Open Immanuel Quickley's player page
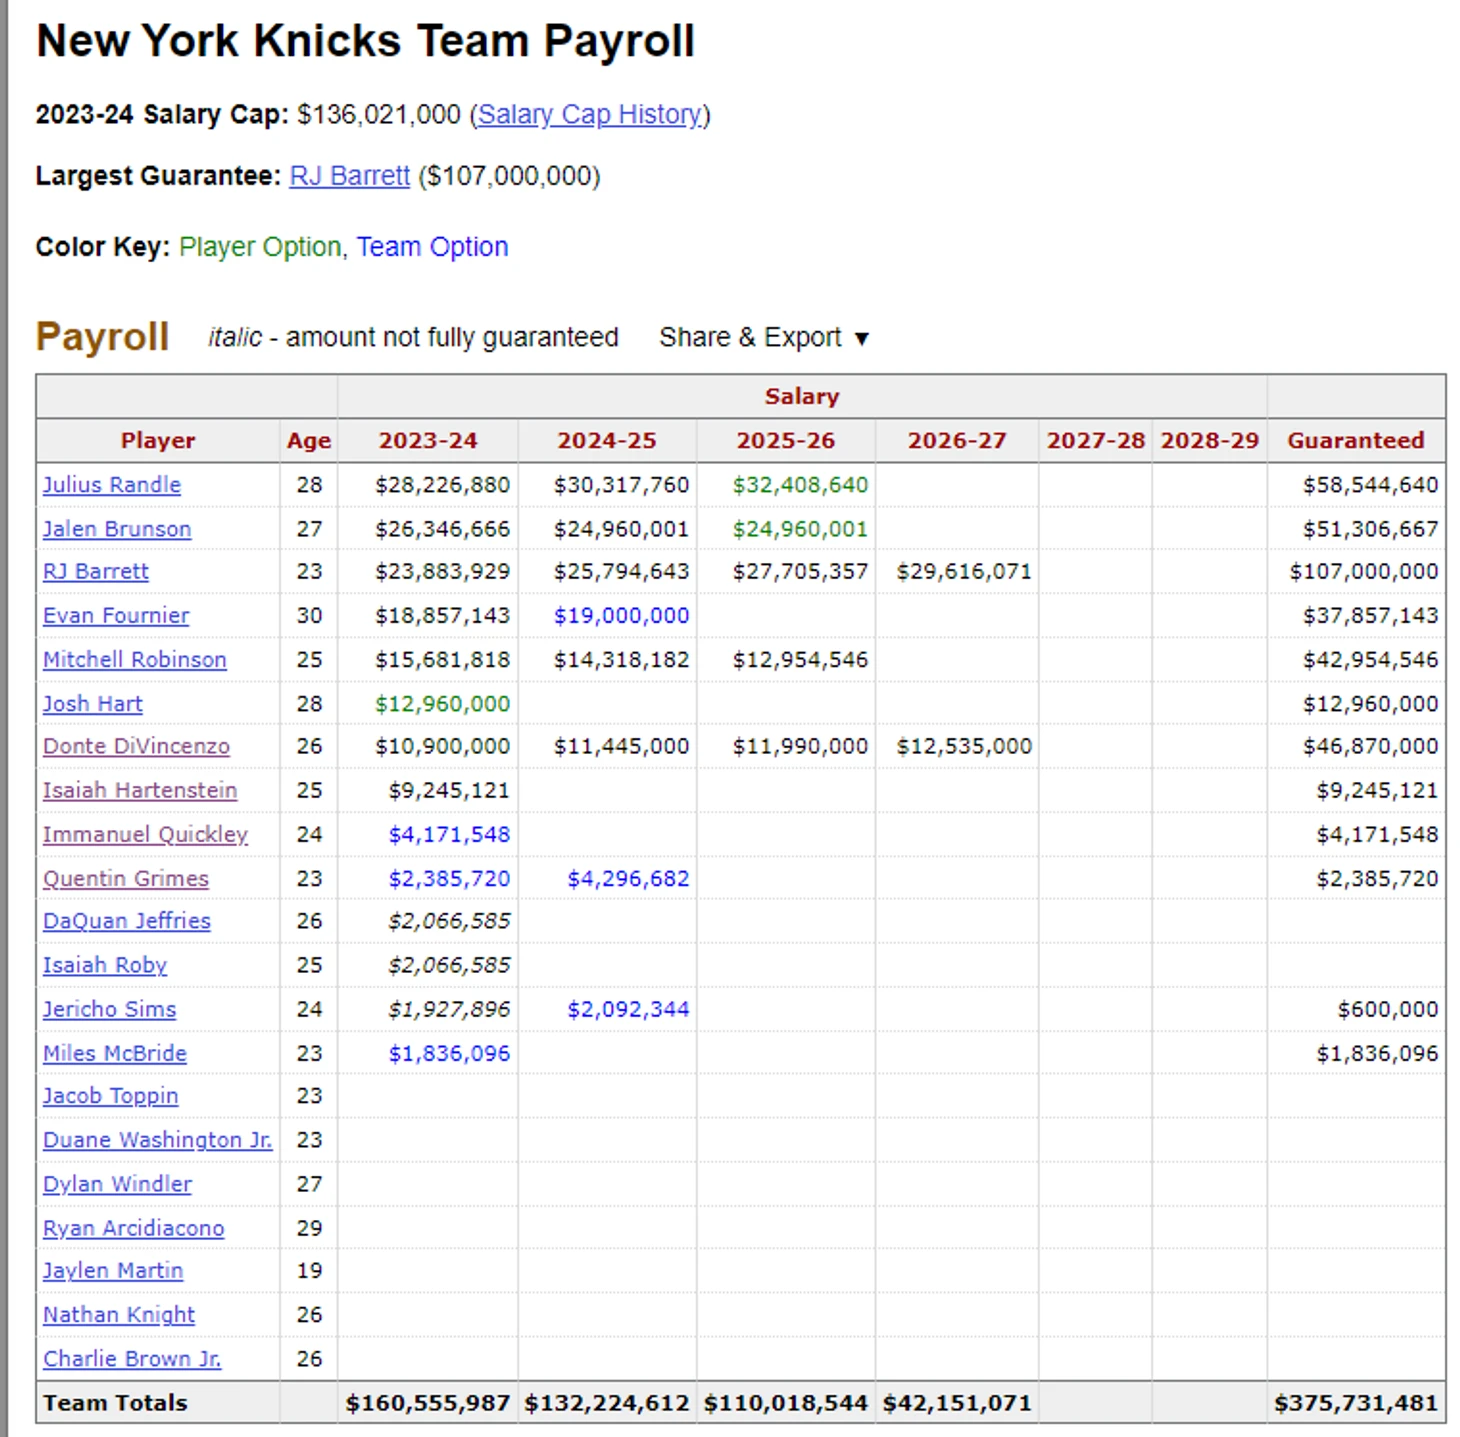This screenshot has width=1460, height=1437. click(x=145, y=834)
